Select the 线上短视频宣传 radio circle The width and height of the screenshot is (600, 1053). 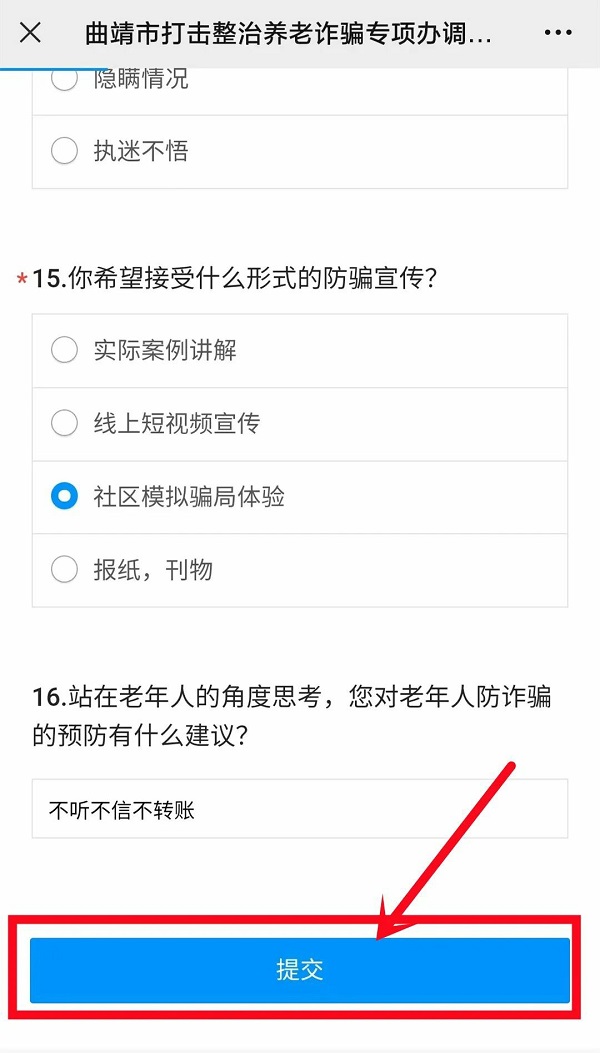(x=64, y=423)
